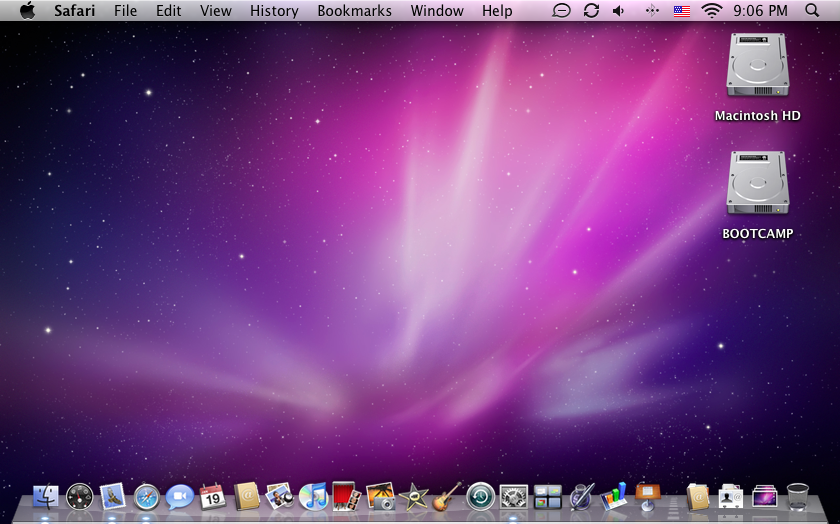The image size is (840, 524).
Task: Open iCal calendar showing 19
Action: 213,496
